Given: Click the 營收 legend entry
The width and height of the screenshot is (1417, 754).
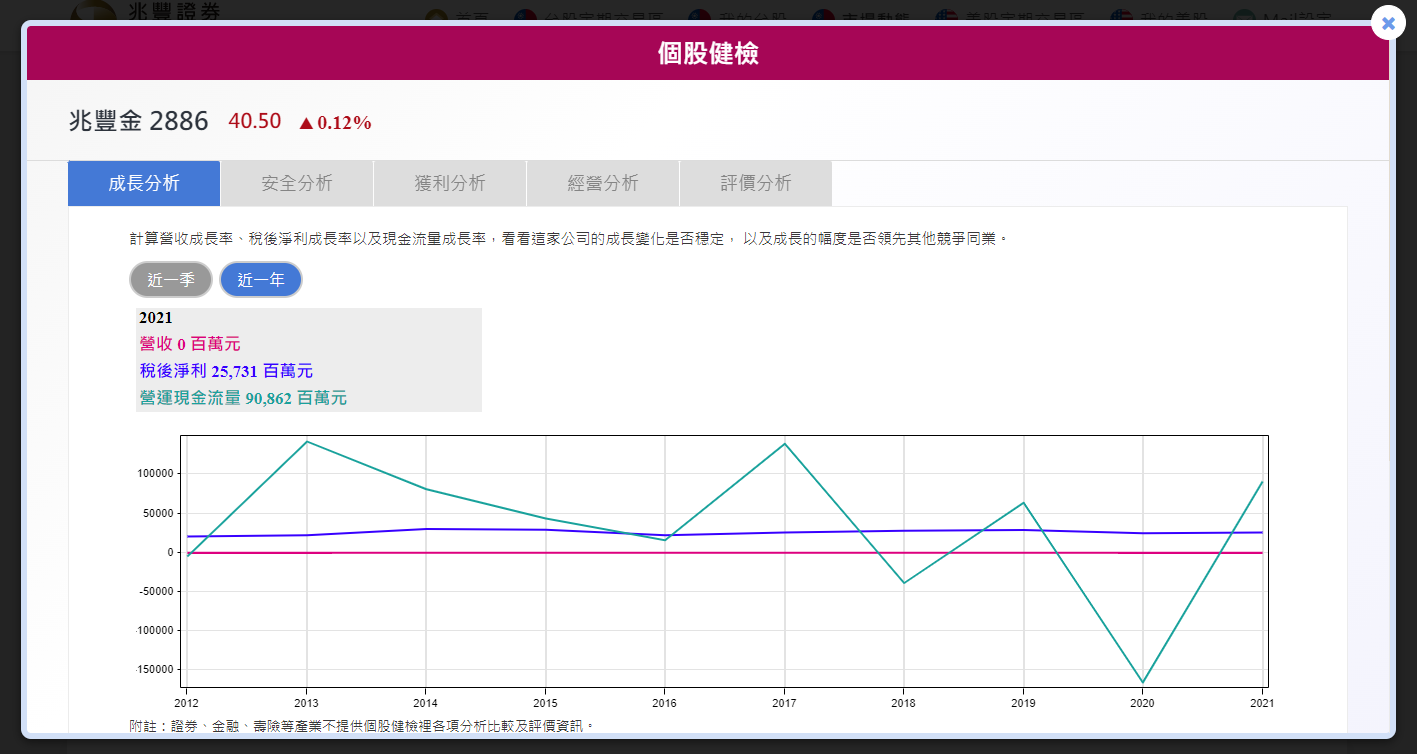Looking at the screenshot, I should 190,344.
